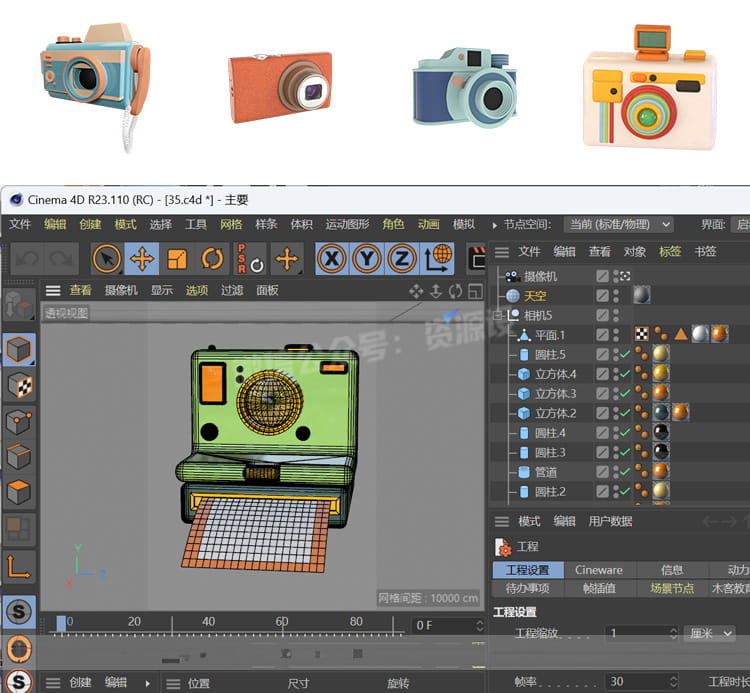Open the 模拟 menu
The image size is (750, 693).
tap(463, 224)
